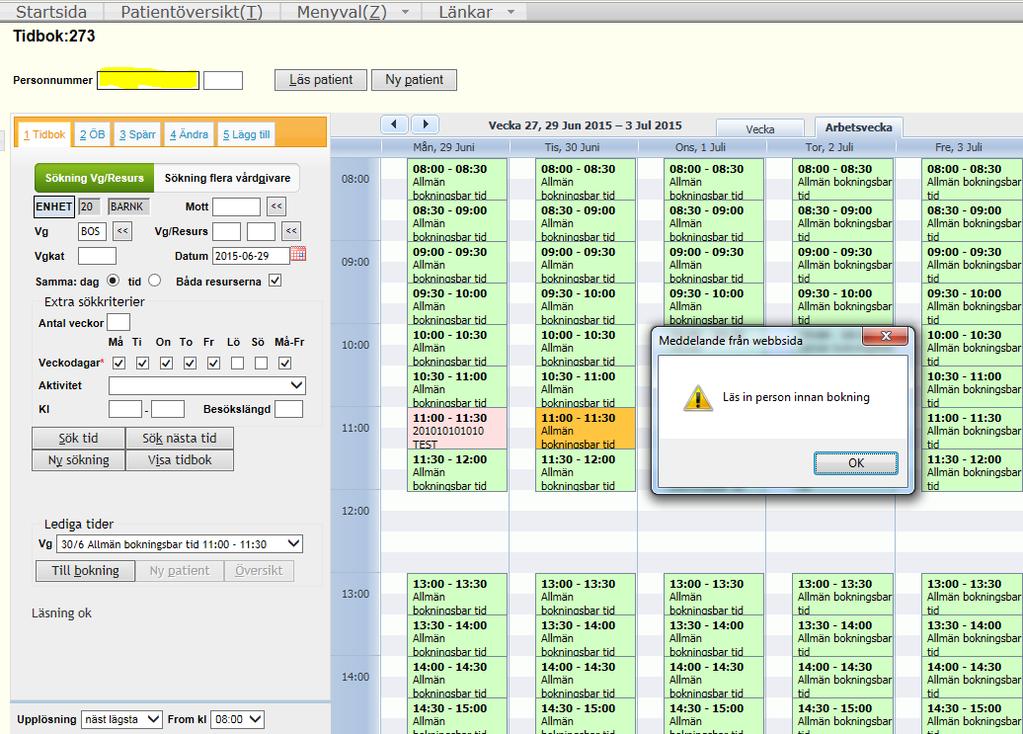Select the Samma tid radio button

[155, 281]
